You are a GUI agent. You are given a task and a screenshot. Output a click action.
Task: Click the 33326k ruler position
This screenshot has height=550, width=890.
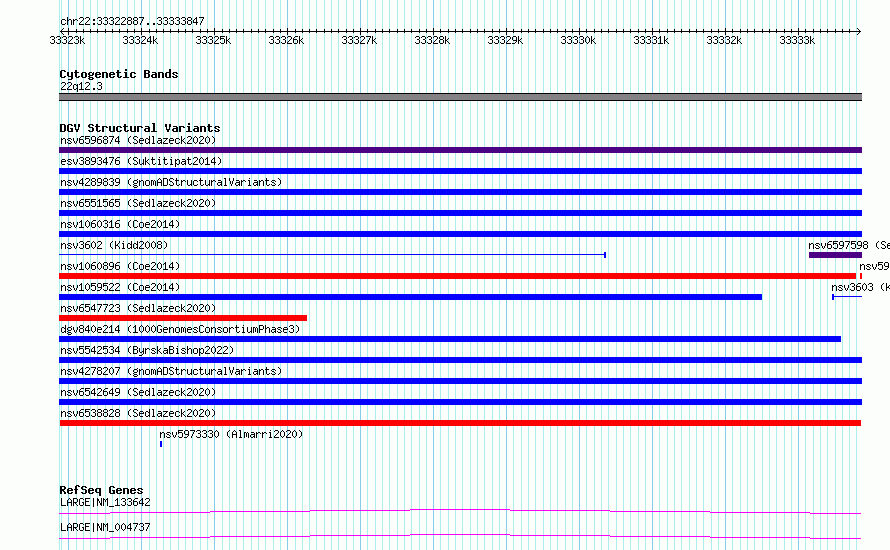(286, 40)
